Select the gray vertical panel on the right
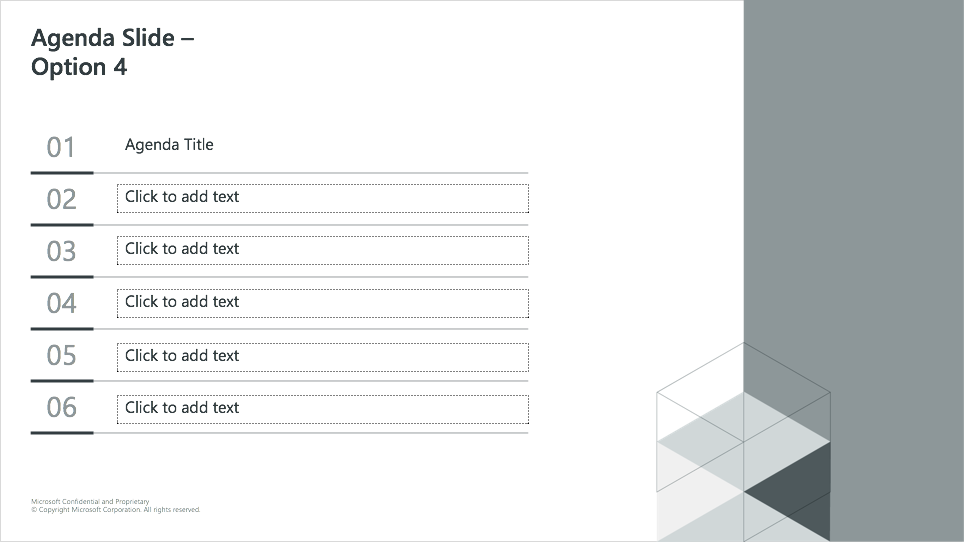Screen dimensions: 964x542 click(x=853, y=271)
